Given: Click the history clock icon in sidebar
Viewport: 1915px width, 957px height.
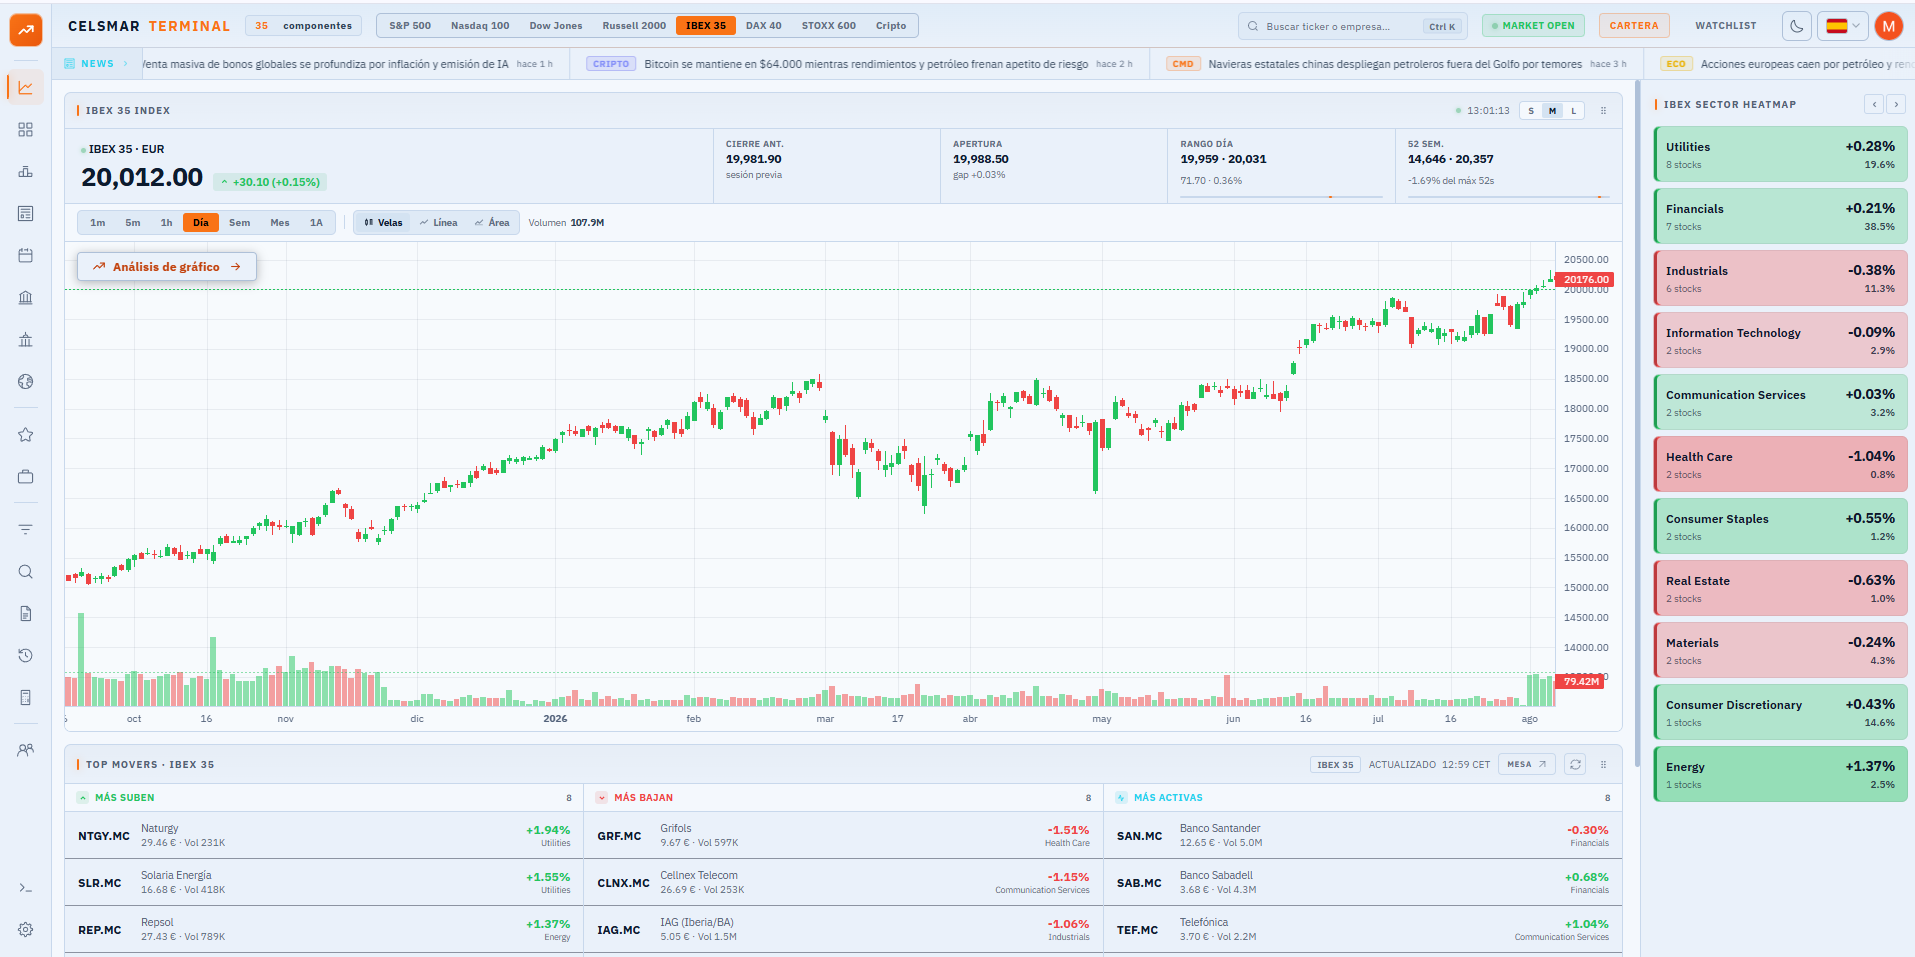Looking at the screenshot, I should tap(26, 656).
